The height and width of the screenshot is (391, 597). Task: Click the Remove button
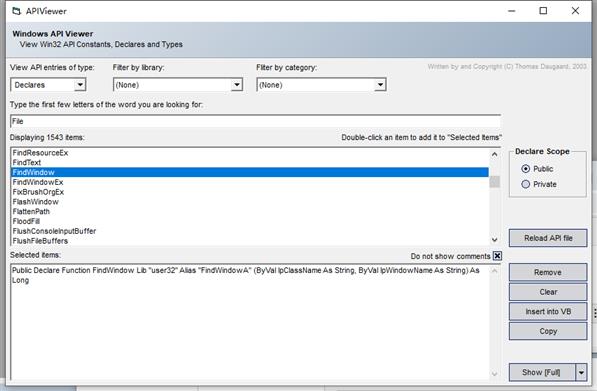pos(548,272)
